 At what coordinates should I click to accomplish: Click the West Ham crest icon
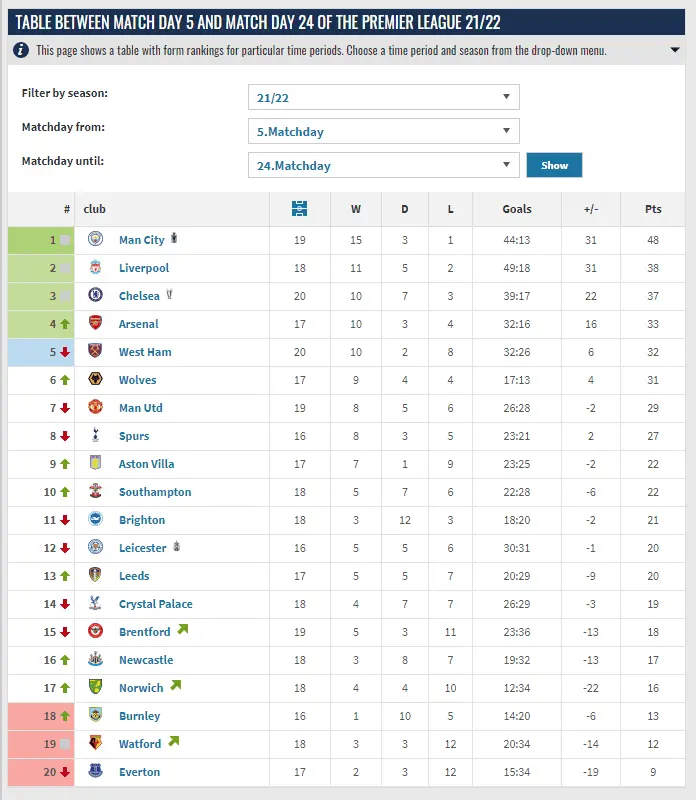click(95, 352)
